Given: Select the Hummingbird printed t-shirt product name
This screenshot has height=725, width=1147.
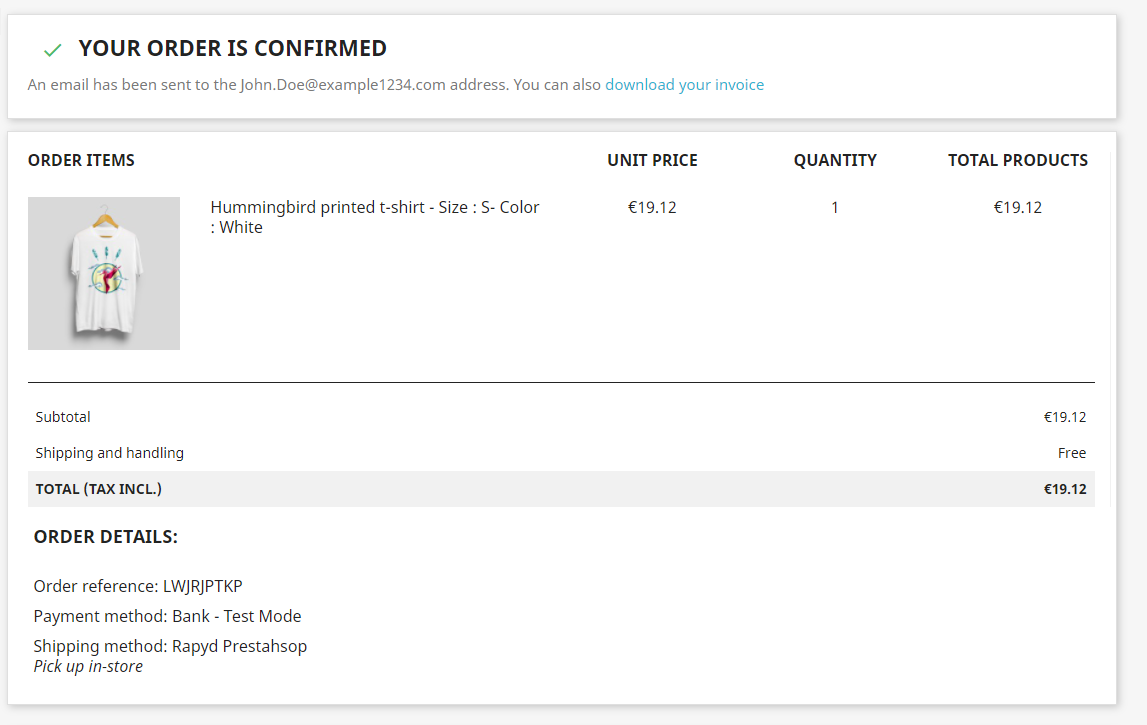Looking at the screenshot, I should pos(374,217).
